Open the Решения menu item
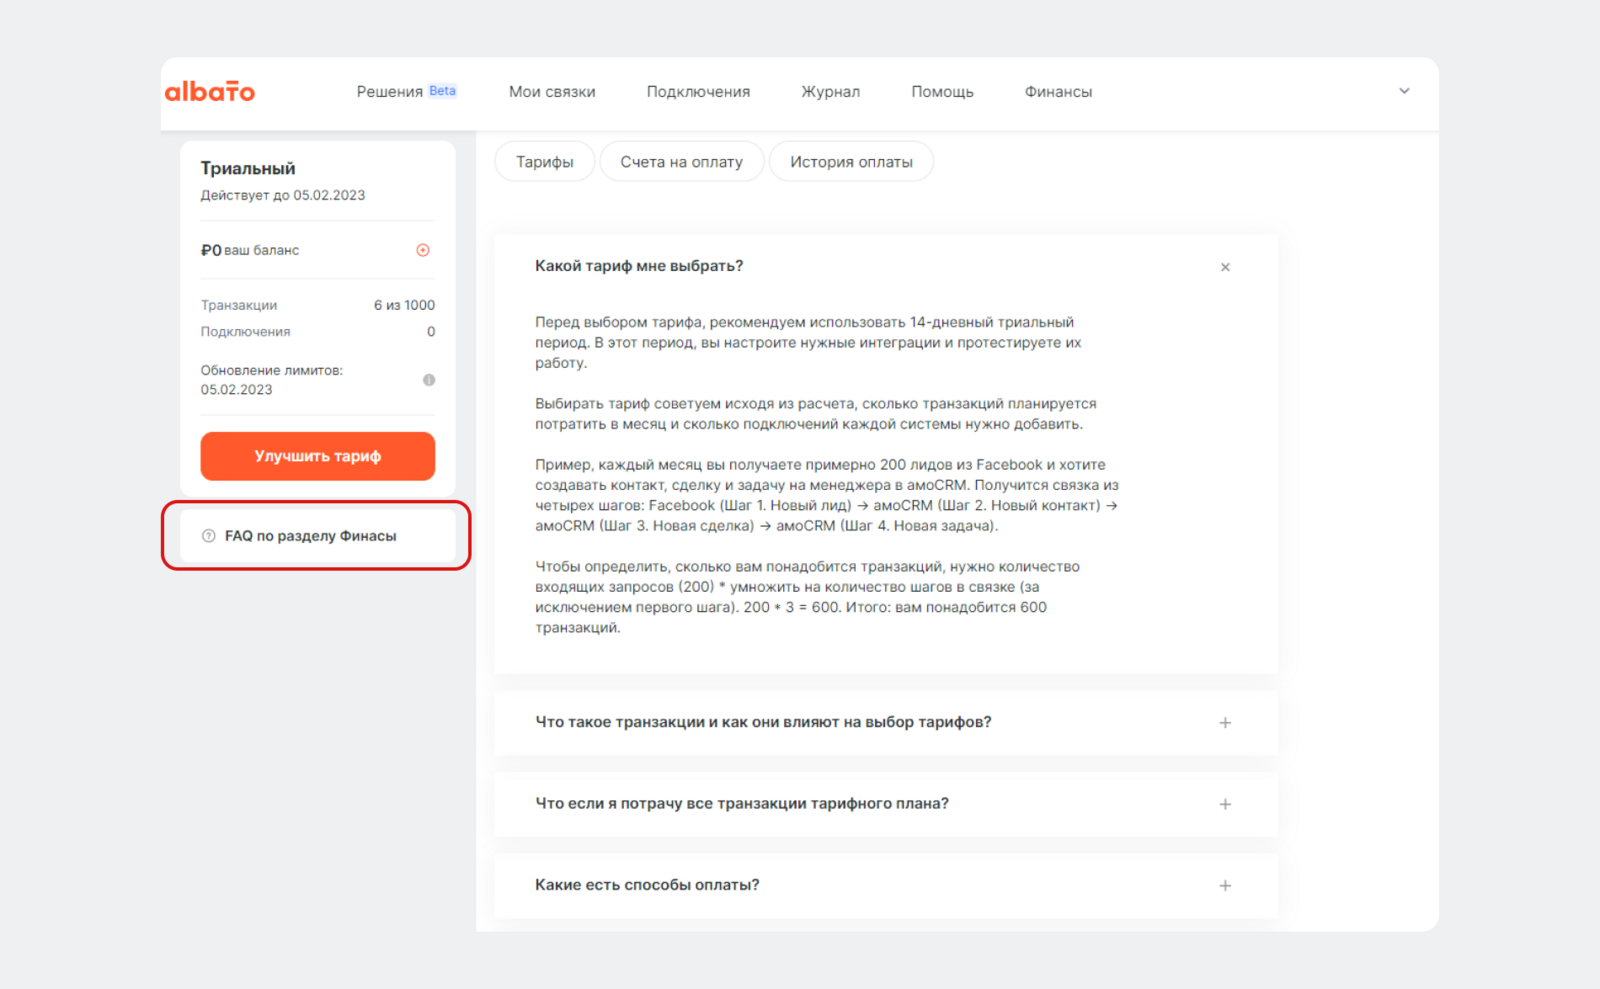The width and height of the screenshot is (1600, 989). [x=390, y=92]
